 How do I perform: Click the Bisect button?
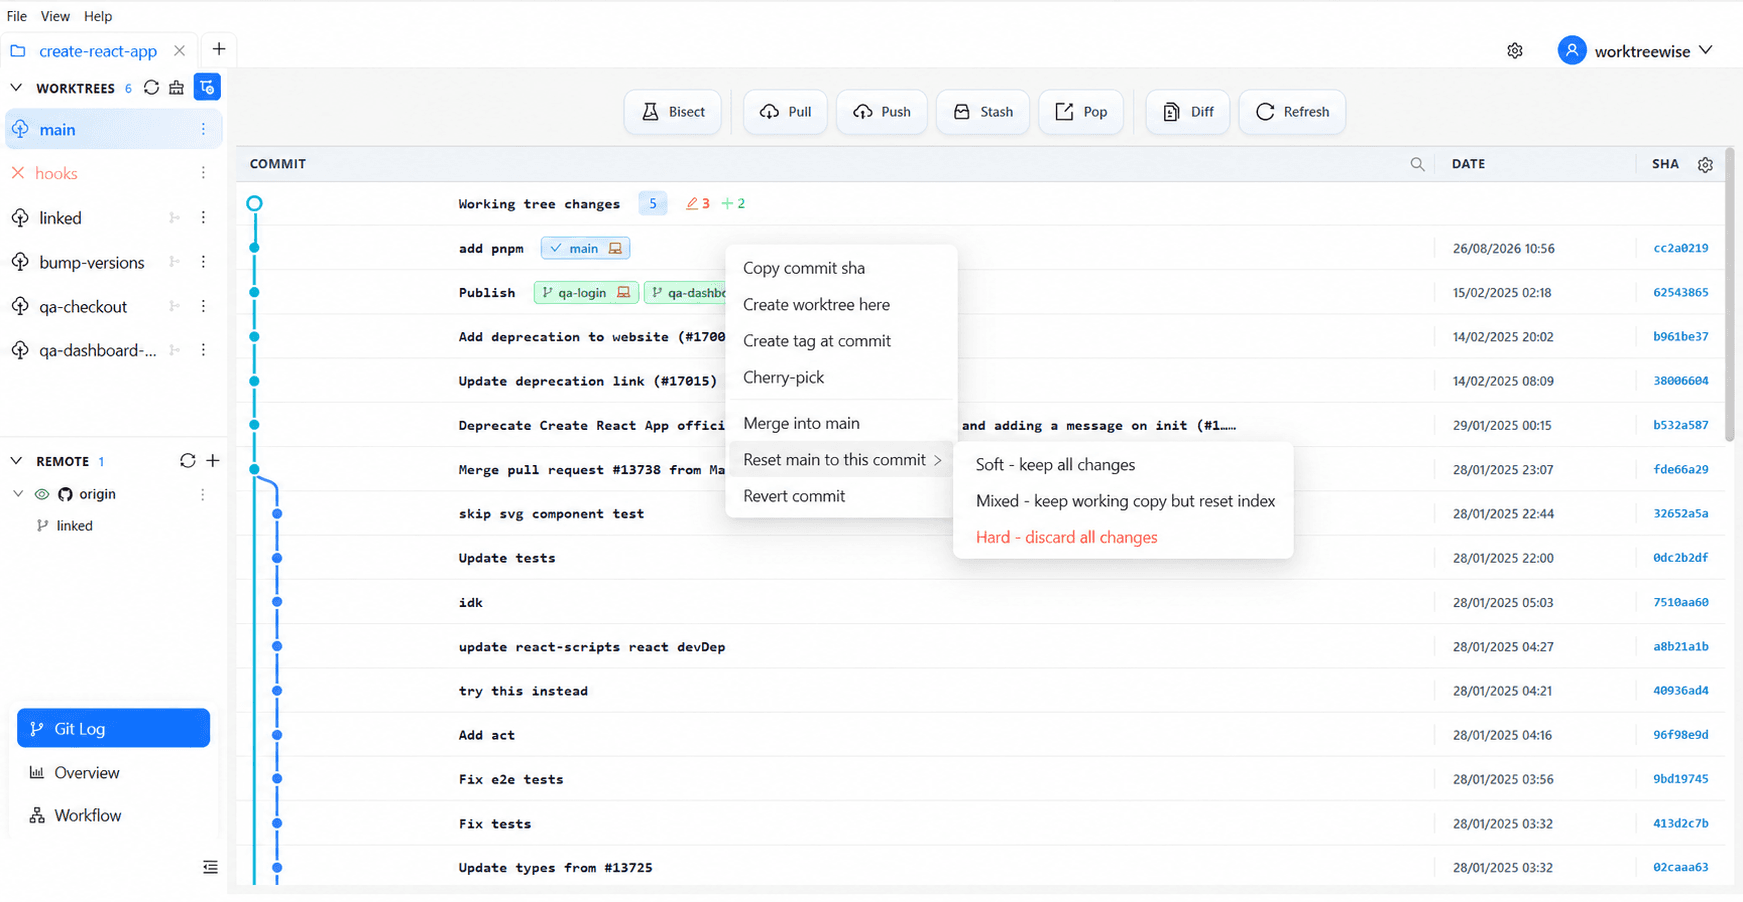[x=673, y=112]
